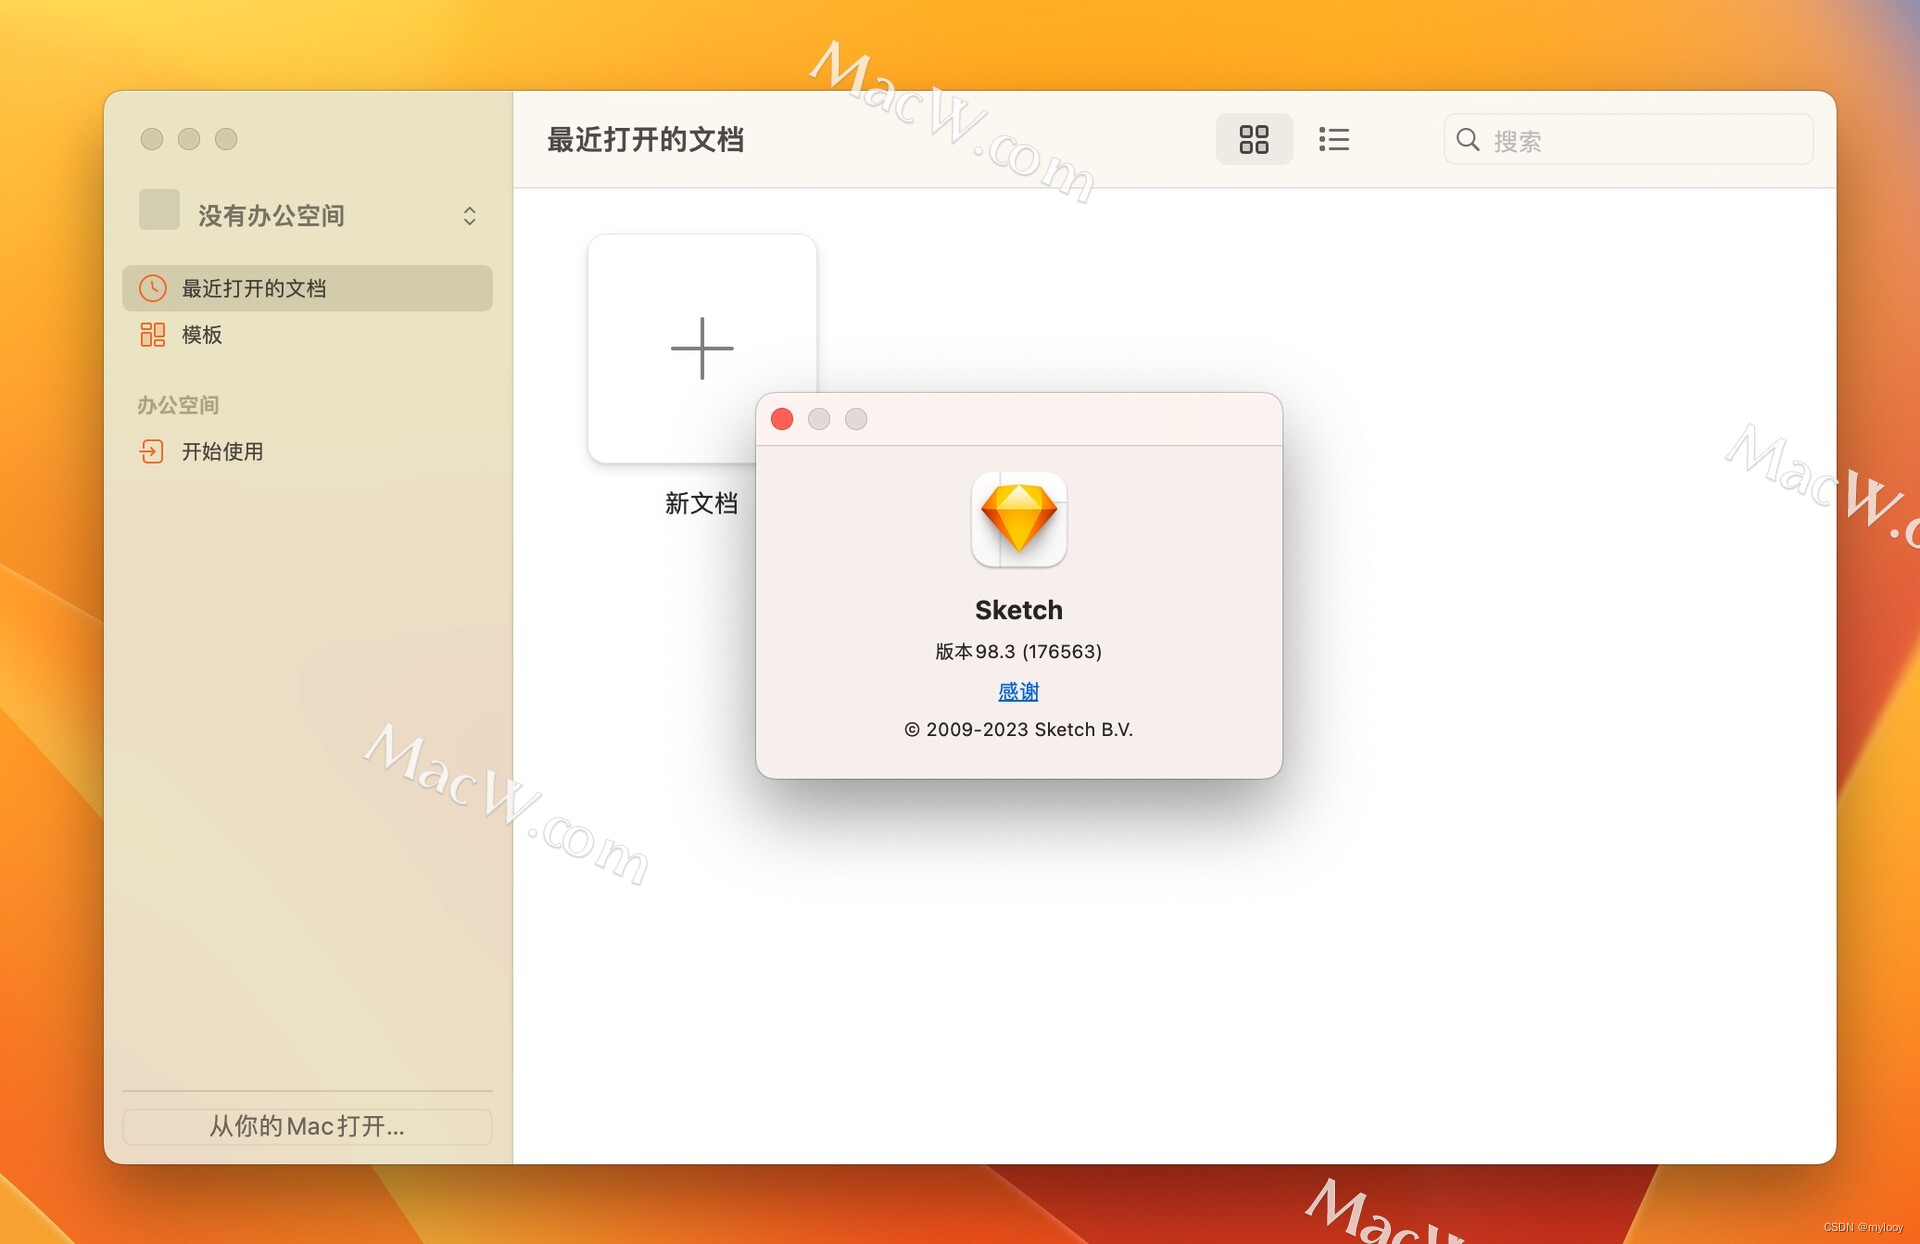Switch to list view layout
This screenshot has height=1244, width=1920.
coord(1333,139)
